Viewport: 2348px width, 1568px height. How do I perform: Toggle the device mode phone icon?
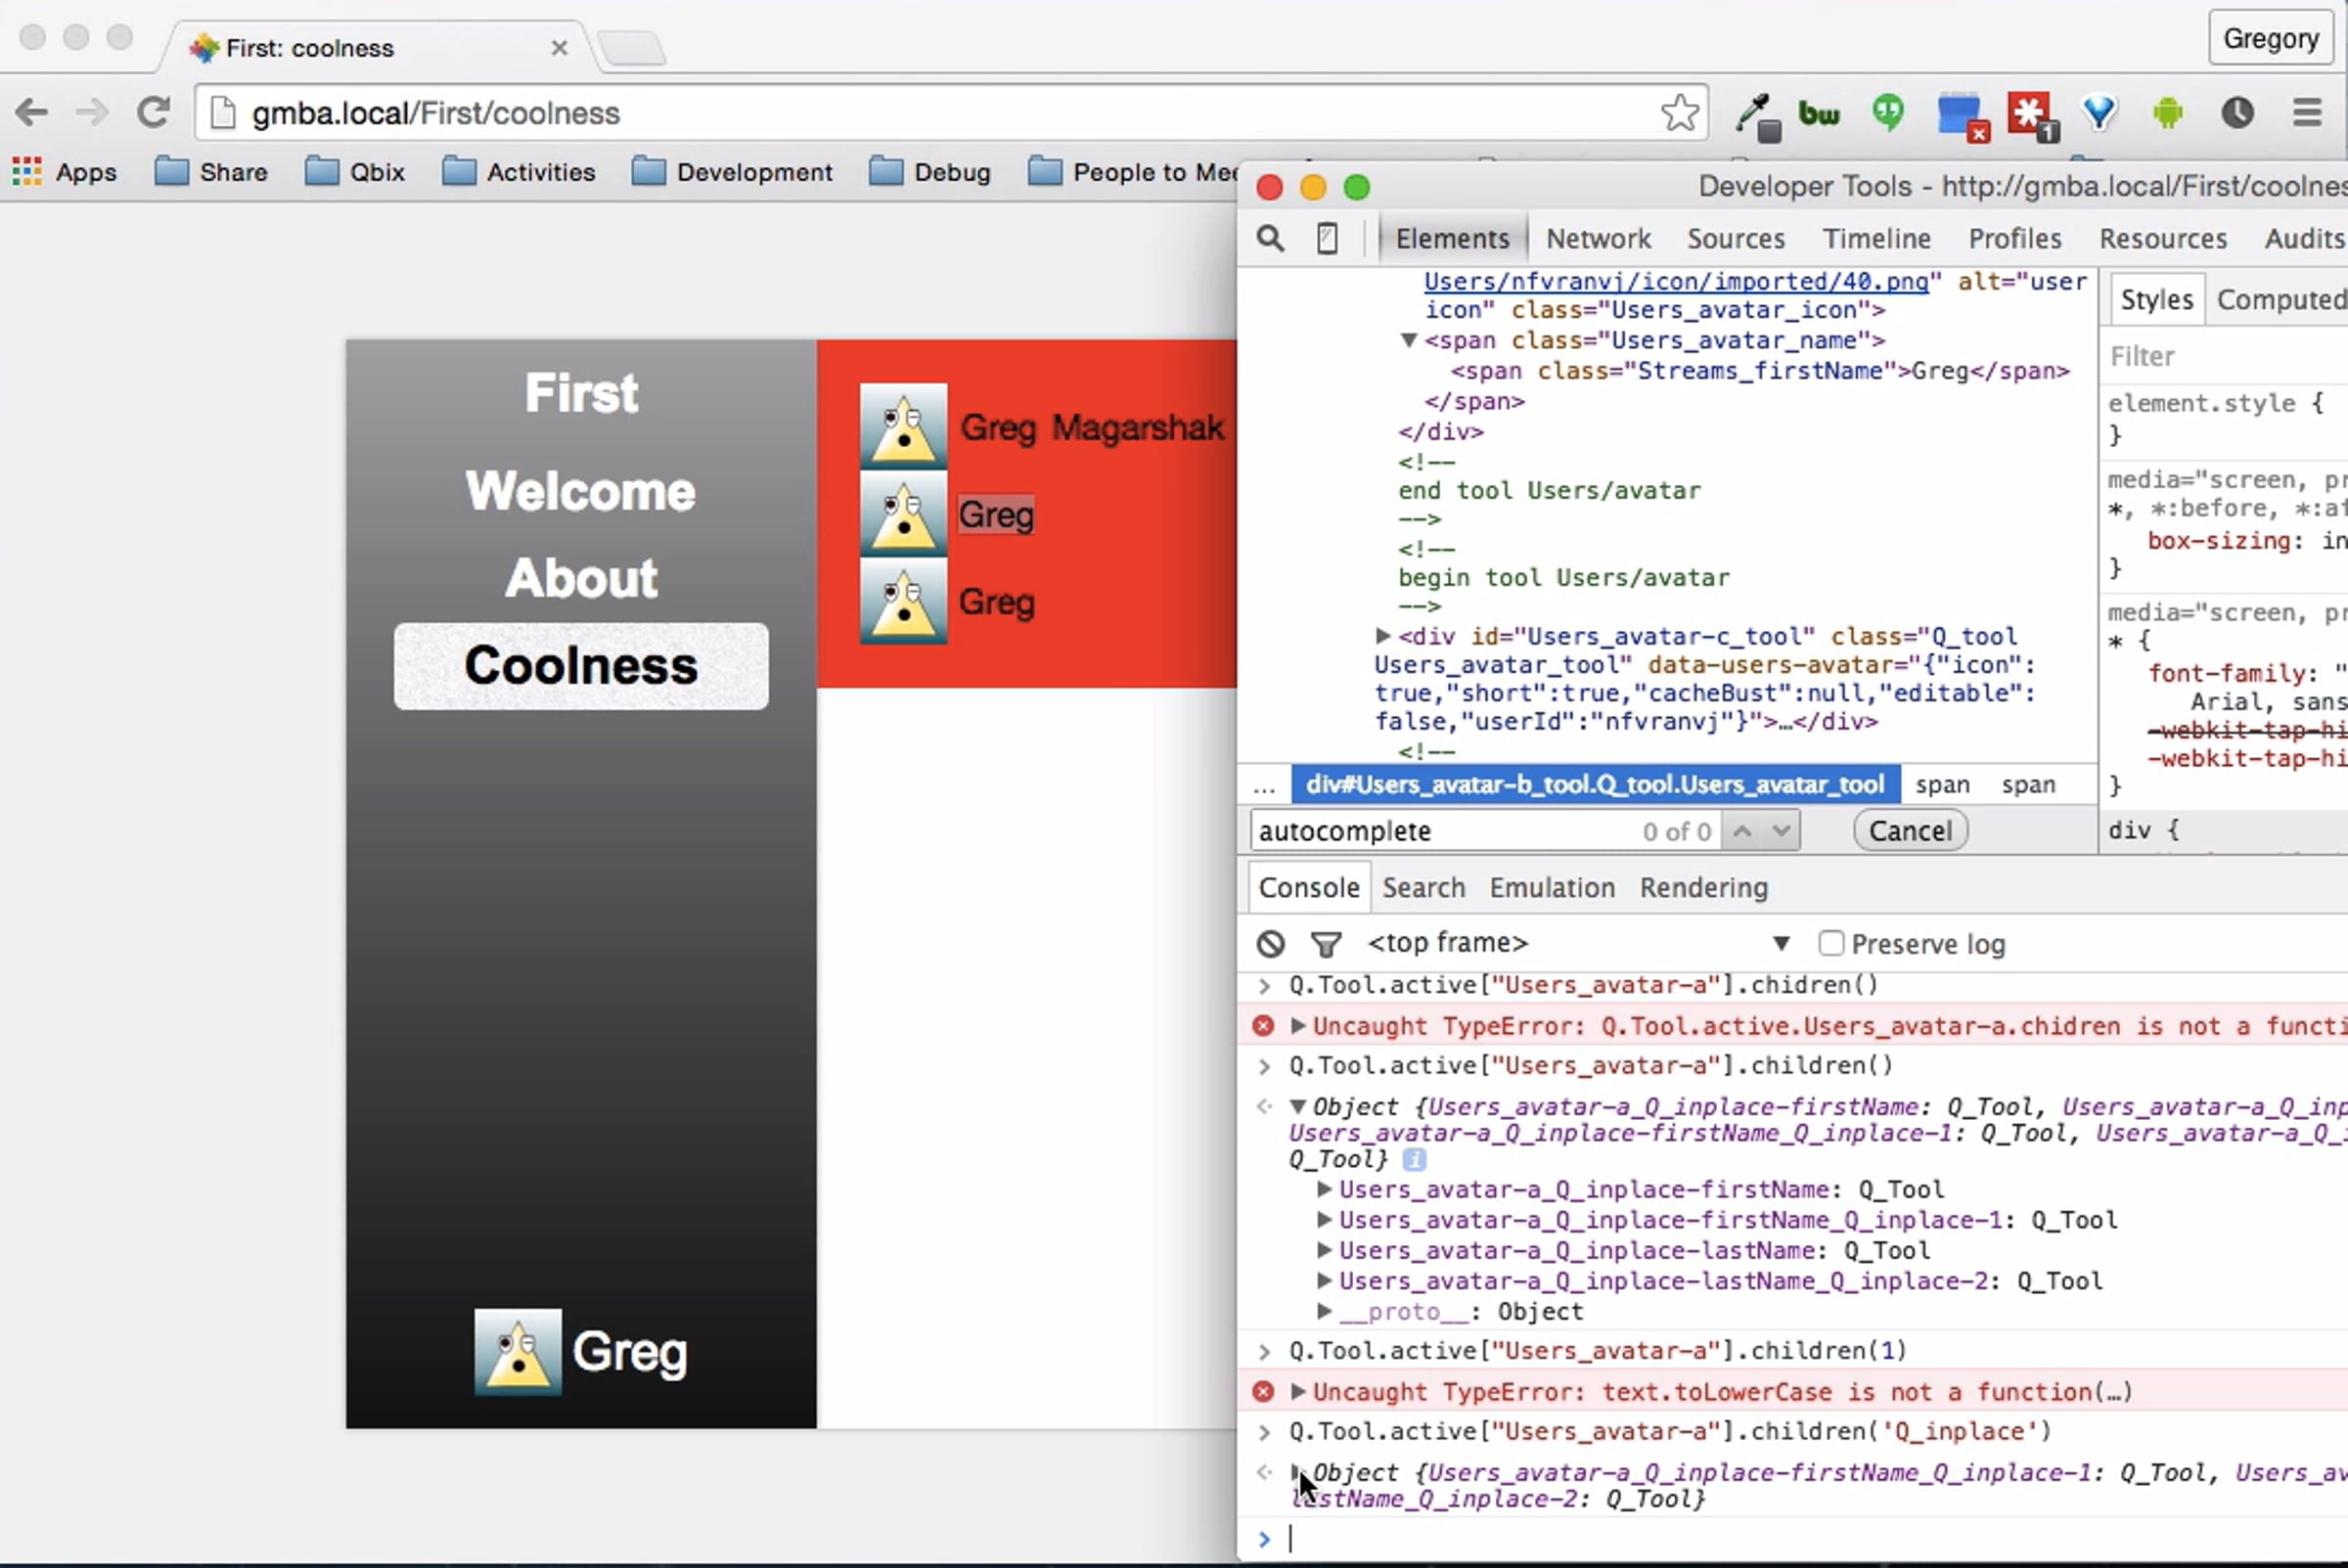point(1327,239)
